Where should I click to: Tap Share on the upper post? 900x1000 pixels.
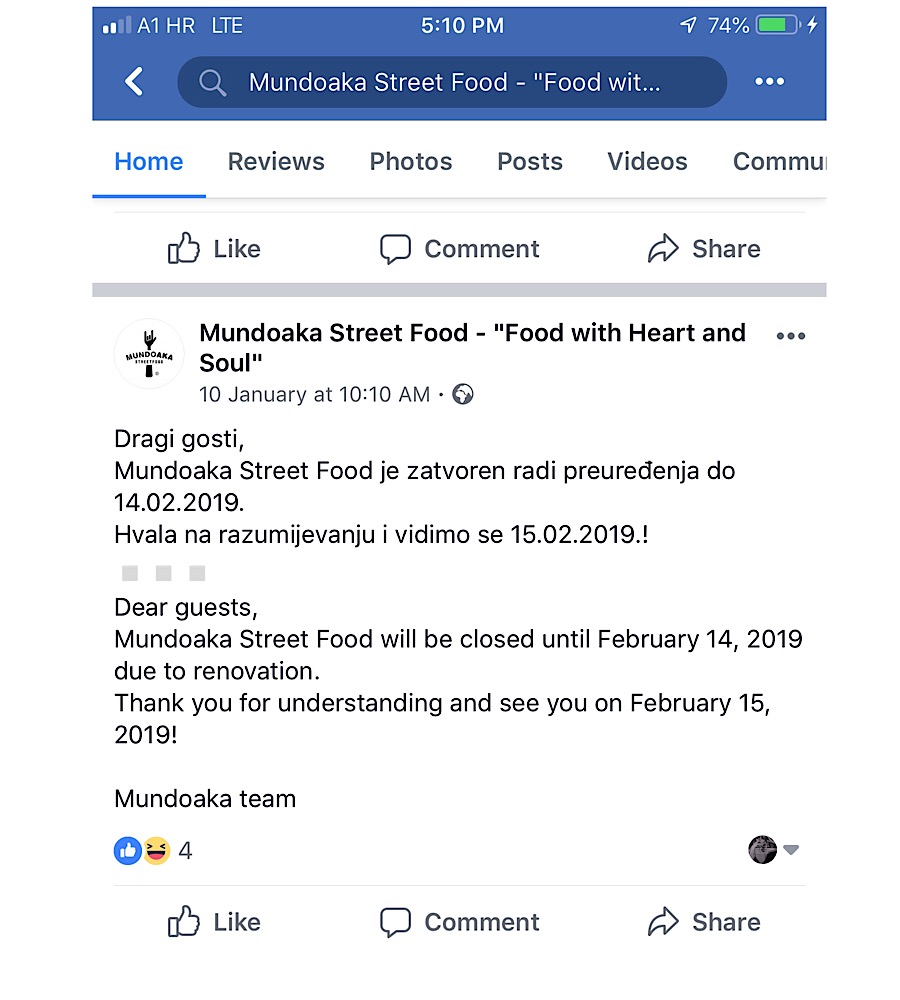click(704, 249)
